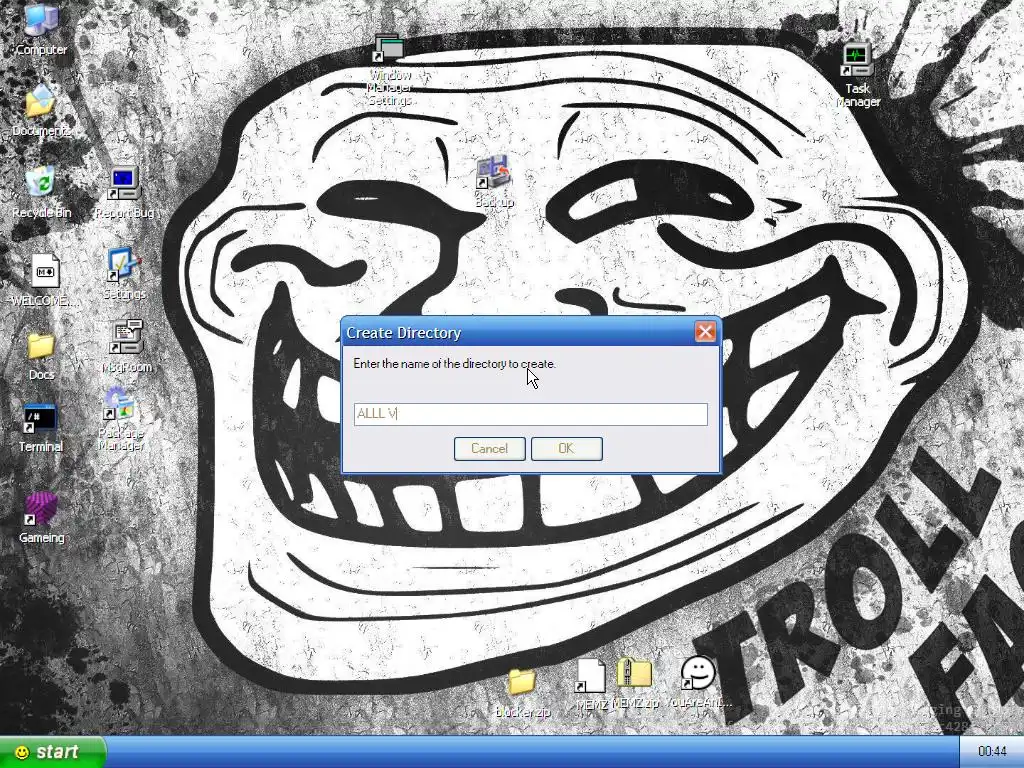Screen dimensions: 1024x768
Task: Click Cancel in Create Directory dialog
Action: tap(489, 449)
